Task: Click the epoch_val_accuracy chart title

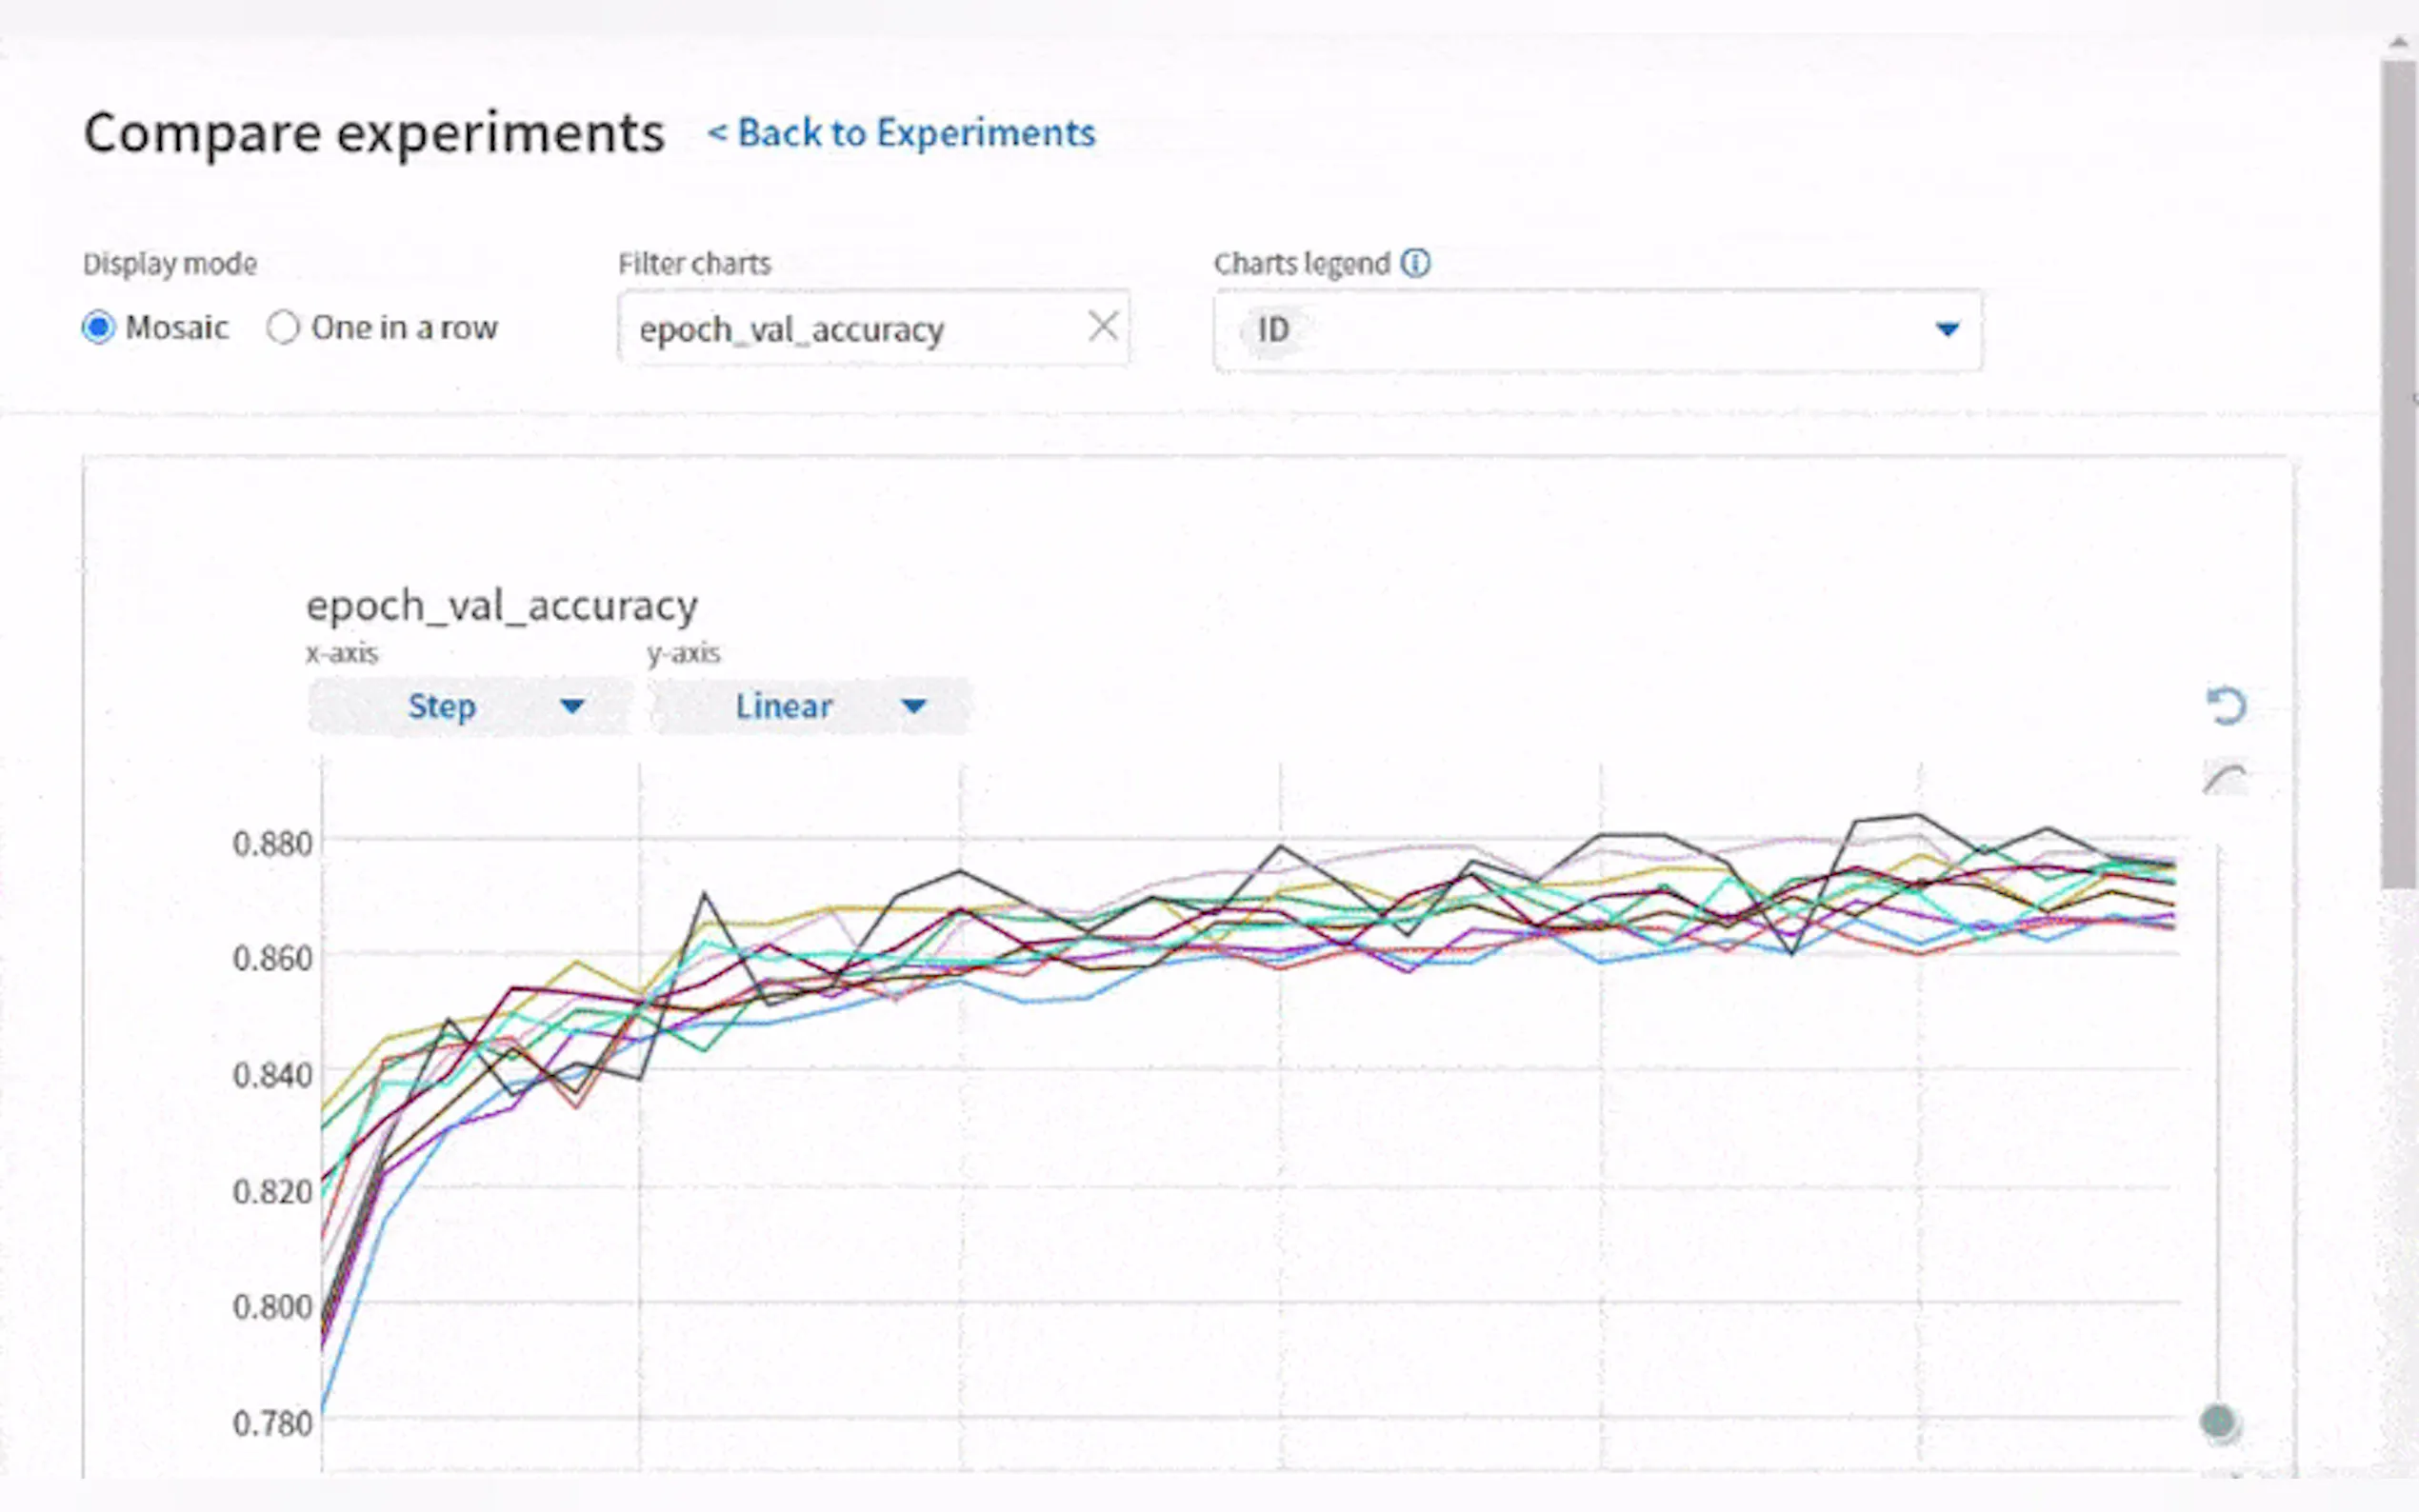Action: point(501,606)
